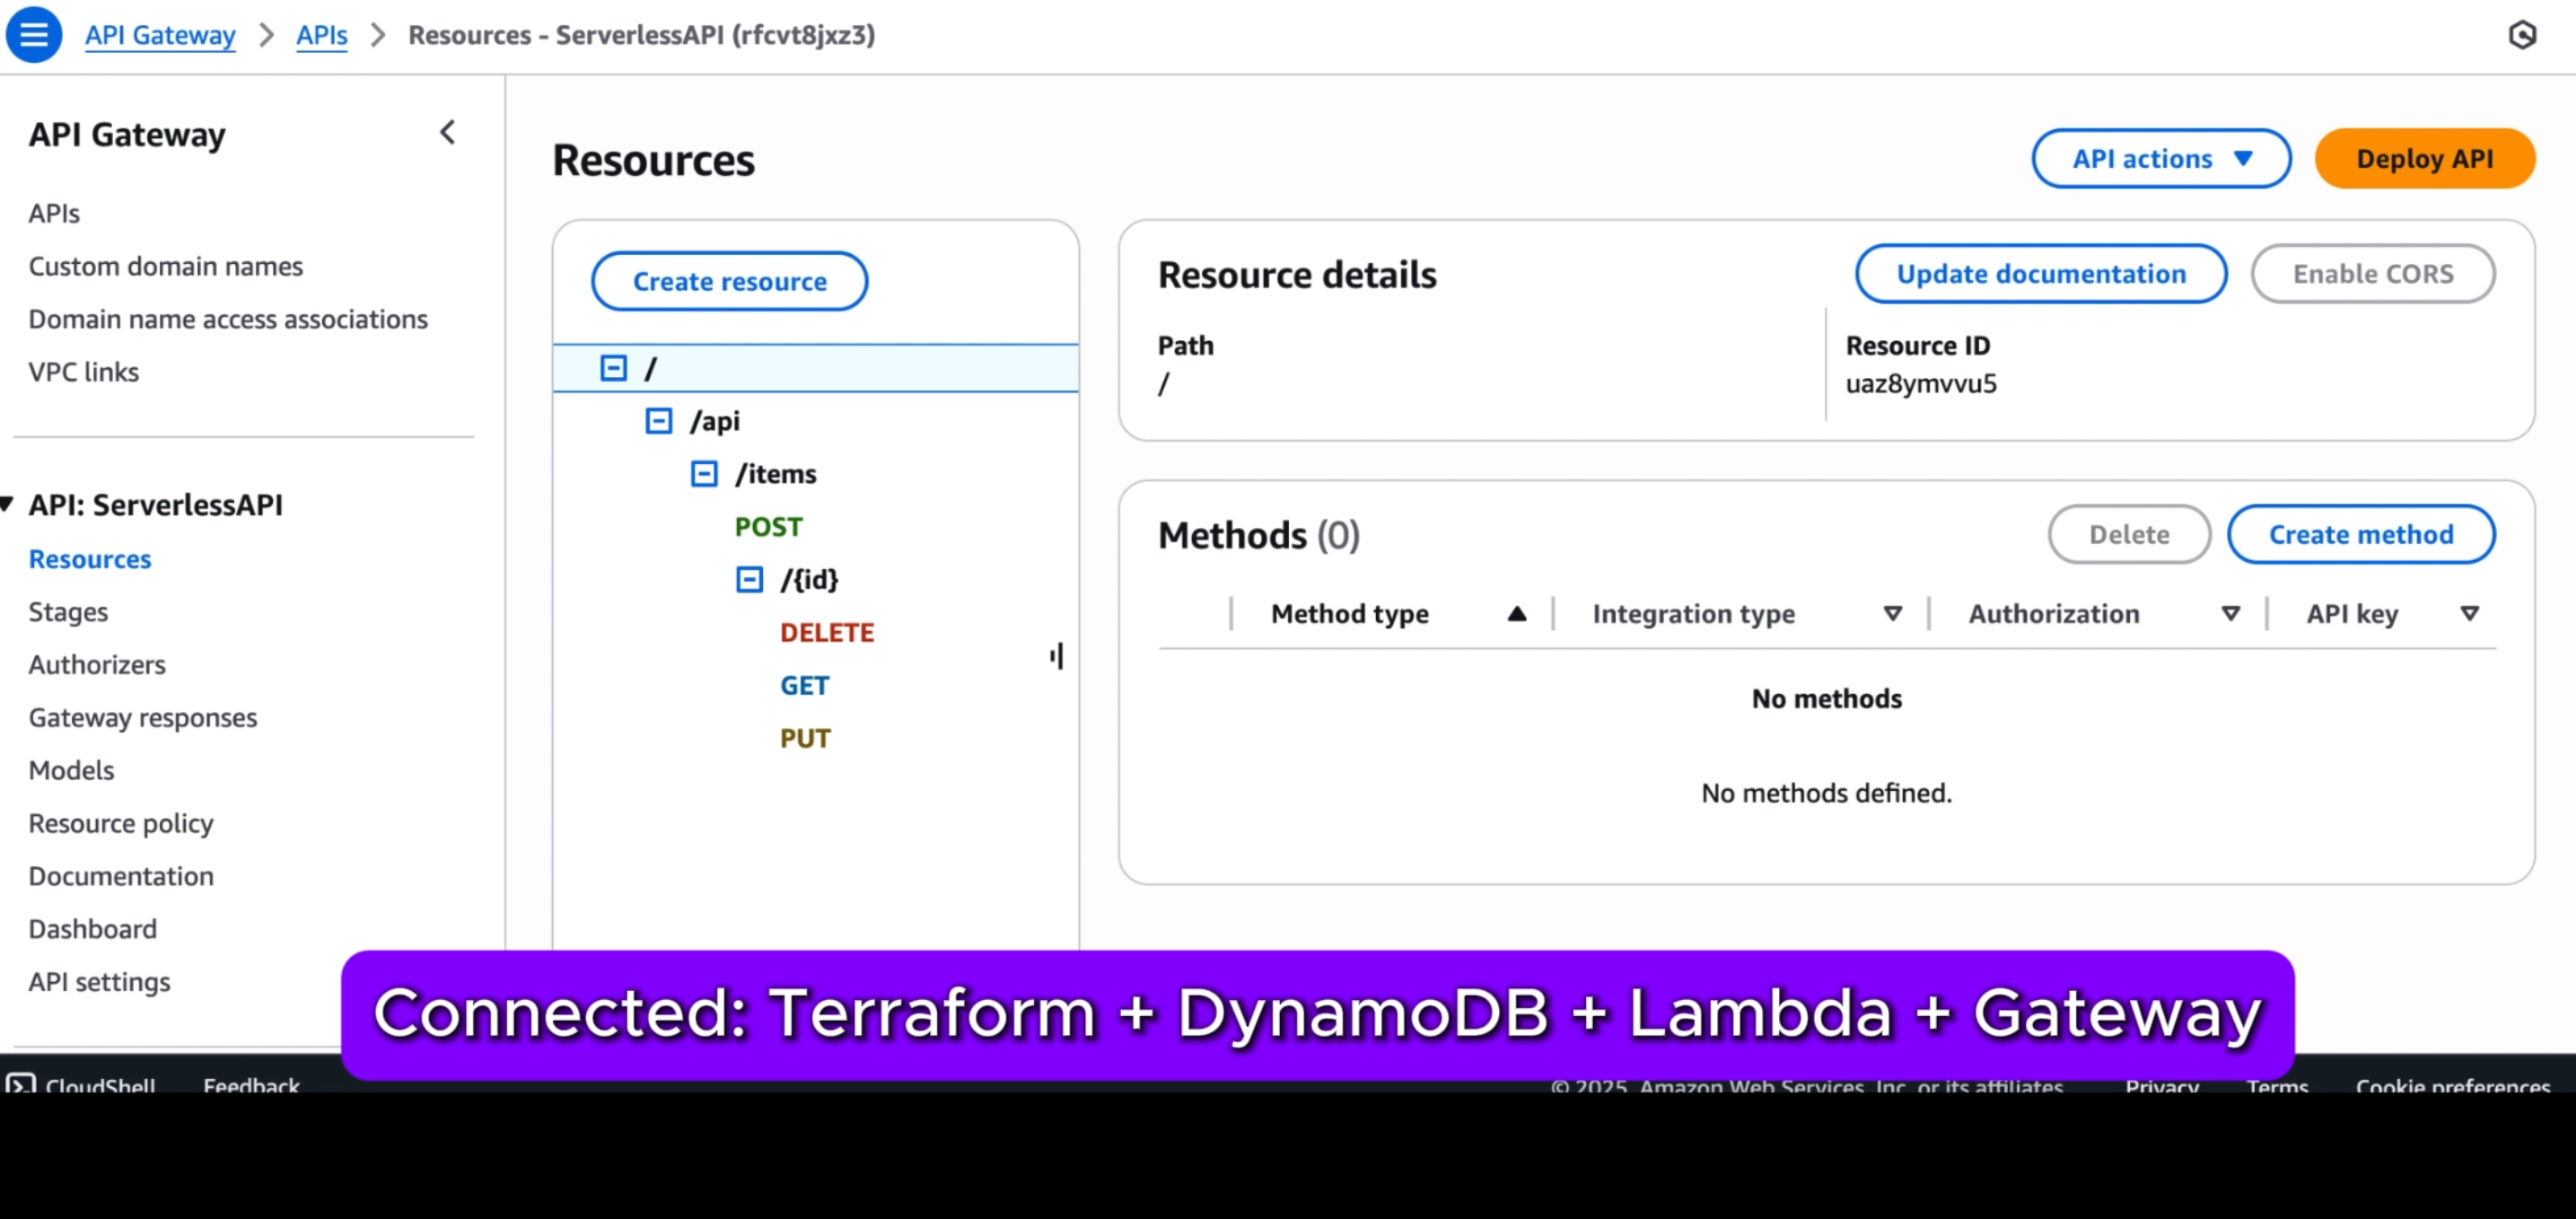Select the /api resource in tree

pyautogui.click(x=715, y=421)
